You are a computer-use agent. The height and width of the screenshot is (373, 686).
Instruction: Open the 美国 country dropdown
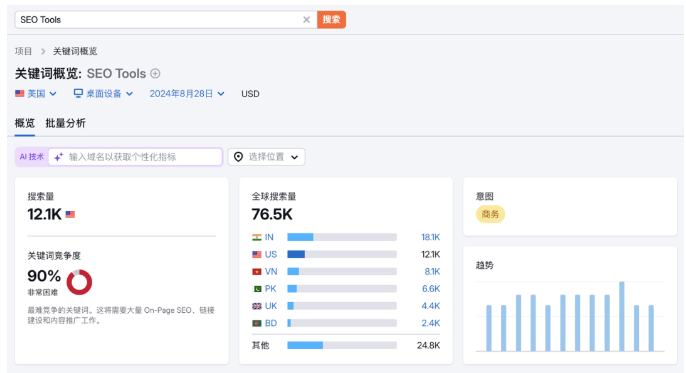pos(36,94)
